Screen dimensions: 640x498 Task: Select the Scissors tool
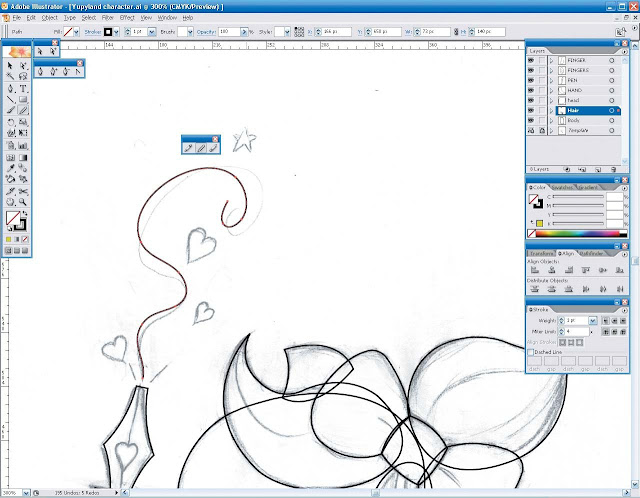coord(23,191)
